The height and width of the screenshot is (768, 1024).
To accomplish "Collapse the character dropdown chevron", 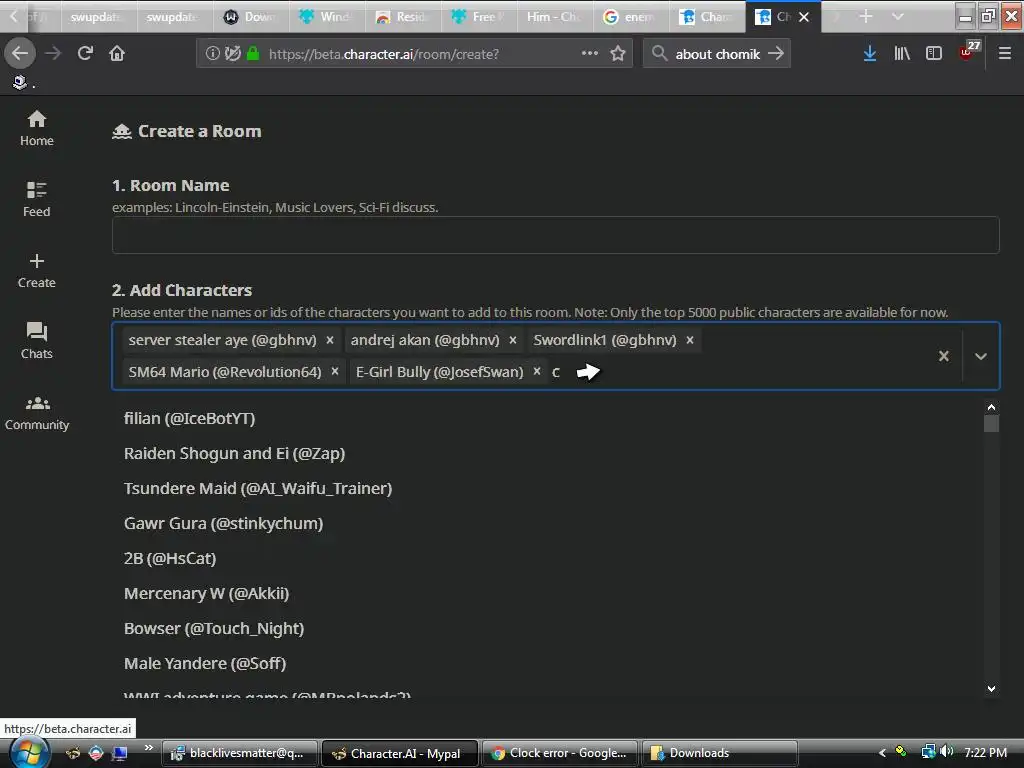I will click(x=980, y=356).
